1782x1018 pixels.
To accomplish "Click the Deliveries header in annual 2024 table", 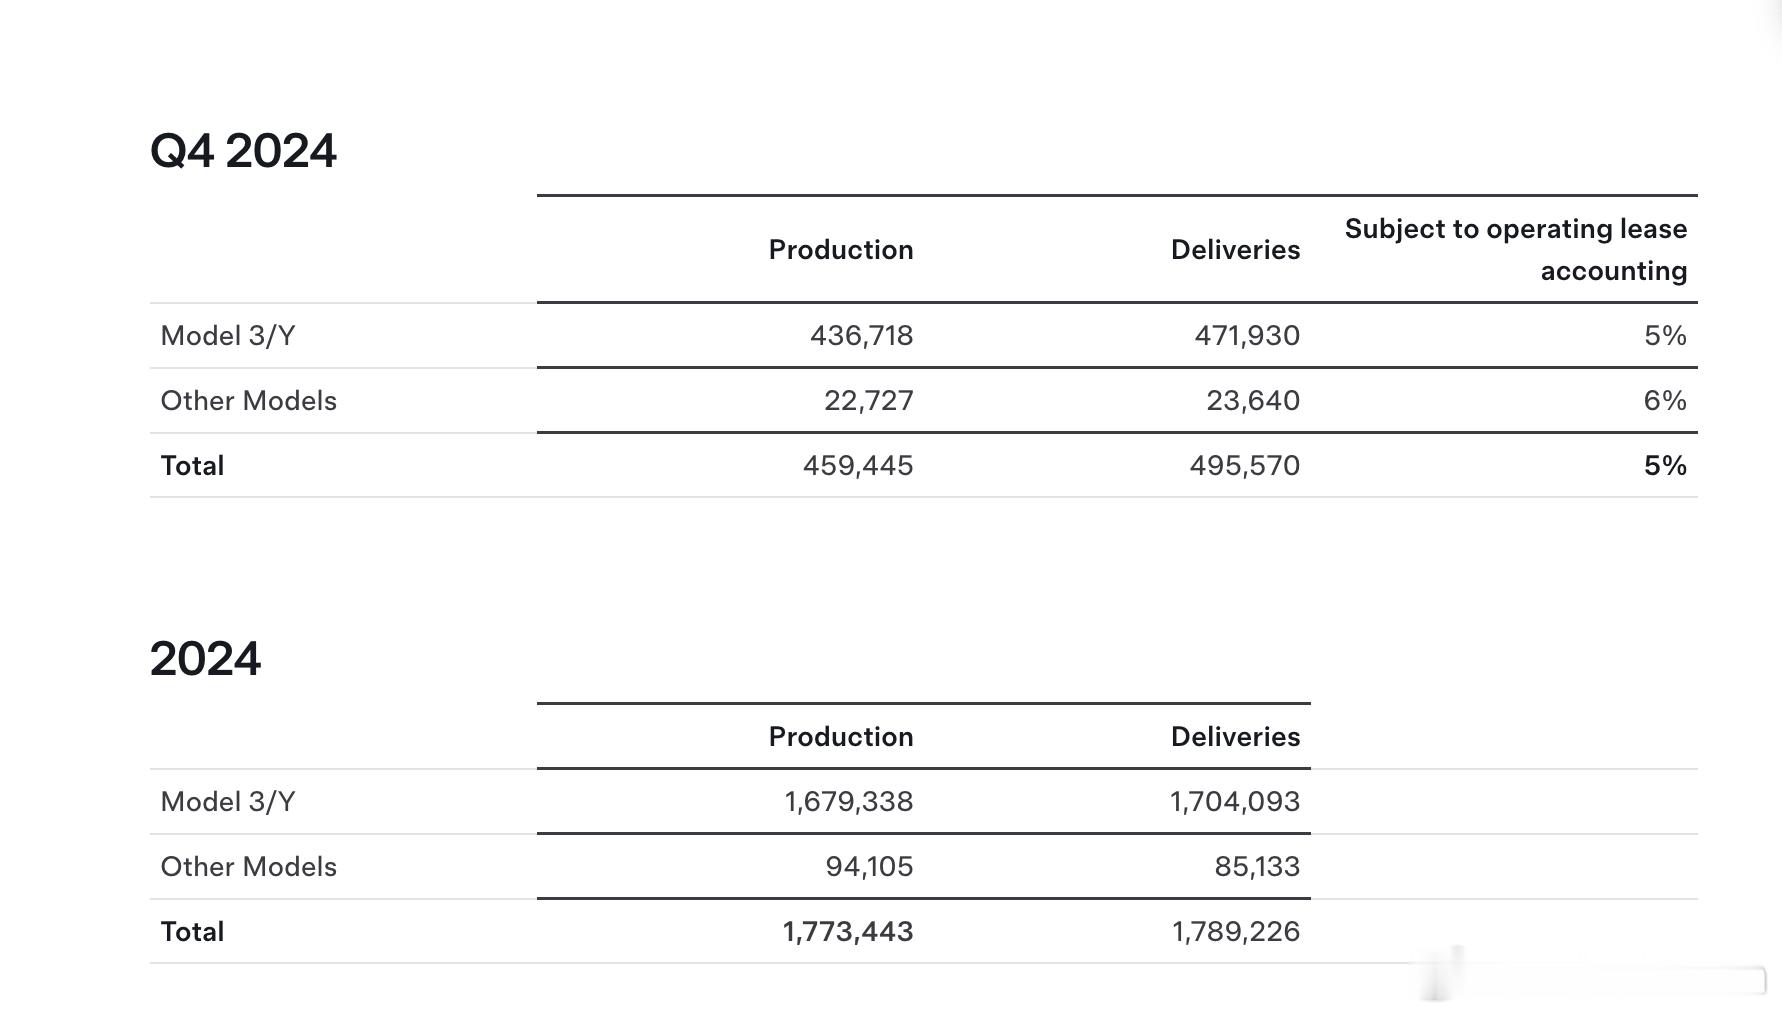I will pyautogui.click(x=1235, y=737).
